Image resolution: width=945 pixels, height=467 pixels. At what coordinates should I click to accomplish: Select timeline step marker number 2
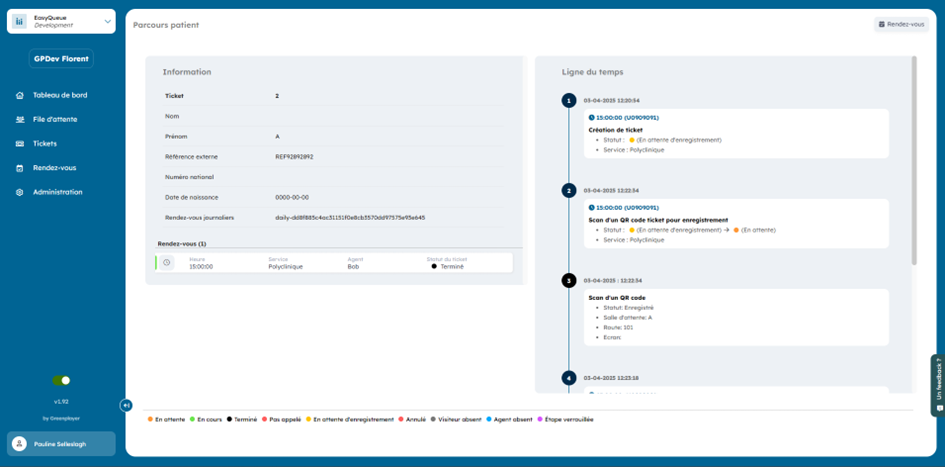pyautogui.click(x=569, y=190)
